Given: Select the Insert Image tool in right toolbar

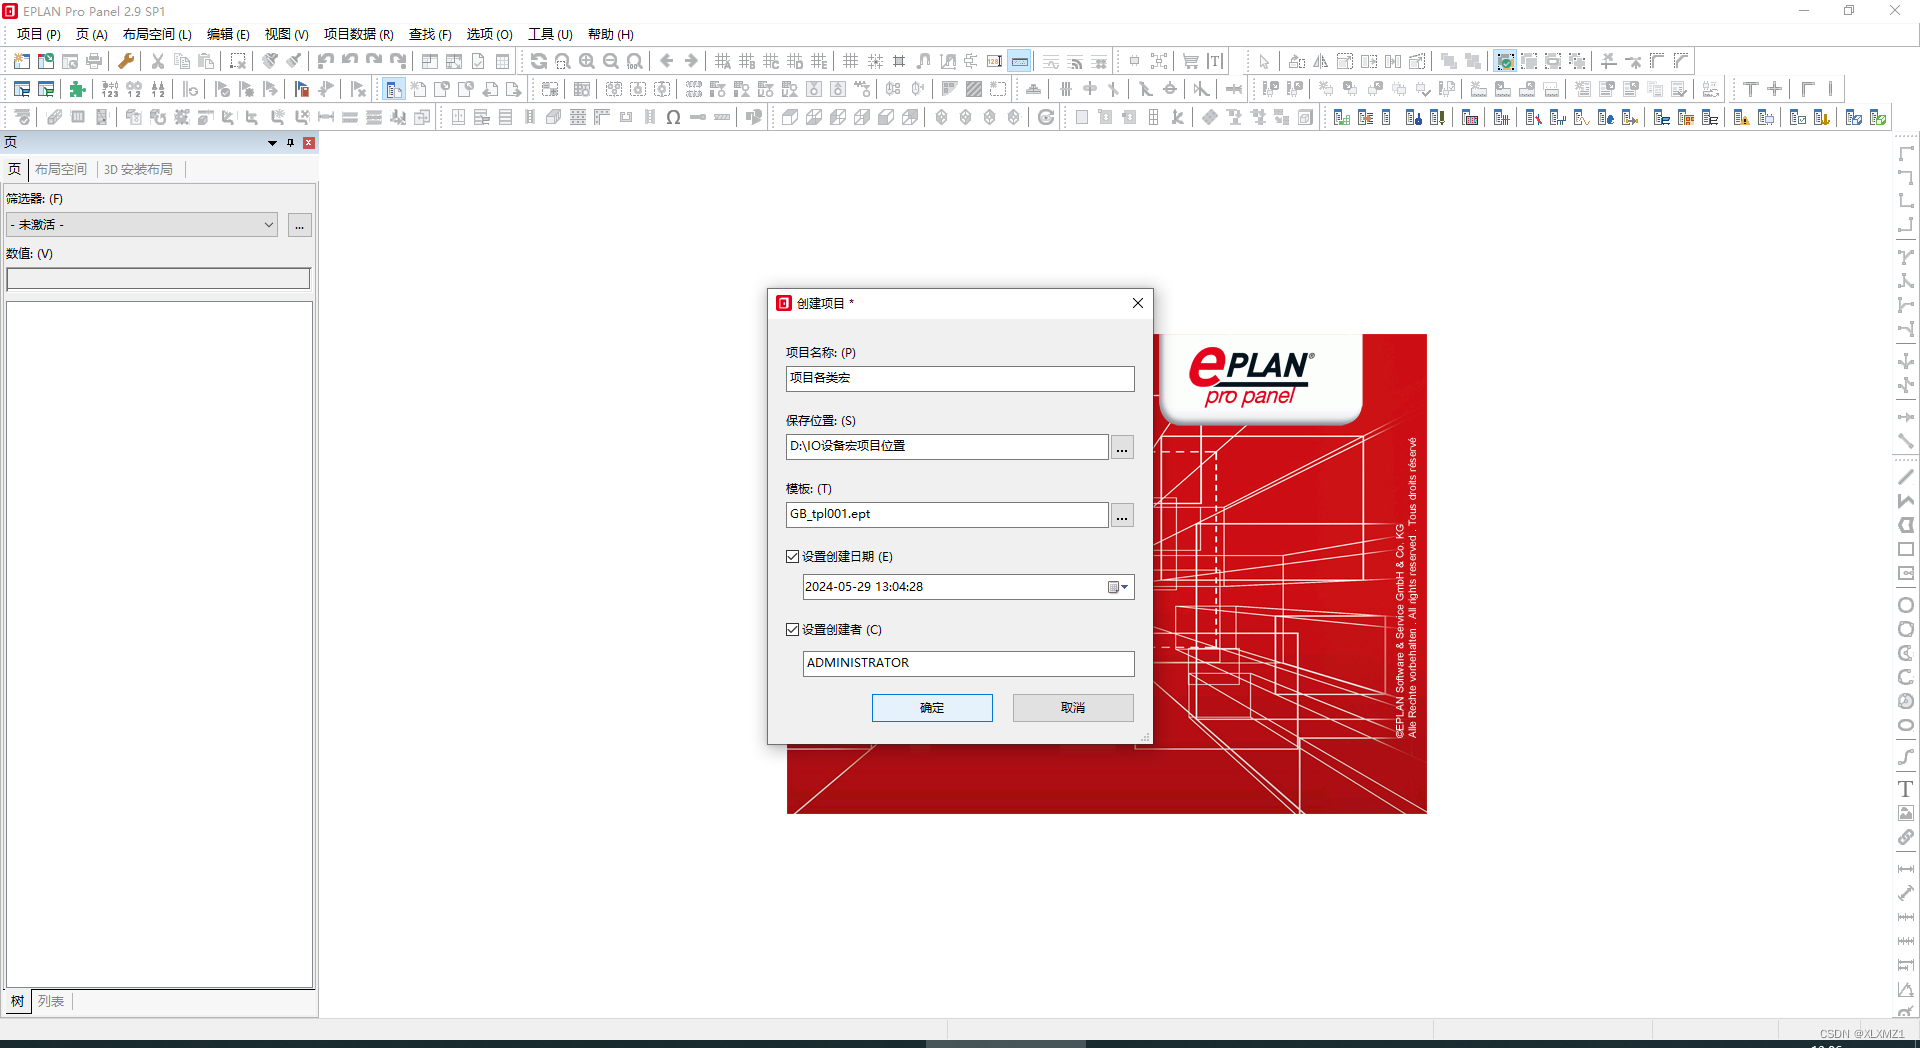Looking at the screenshot, I should click(x=1906, y=813).
